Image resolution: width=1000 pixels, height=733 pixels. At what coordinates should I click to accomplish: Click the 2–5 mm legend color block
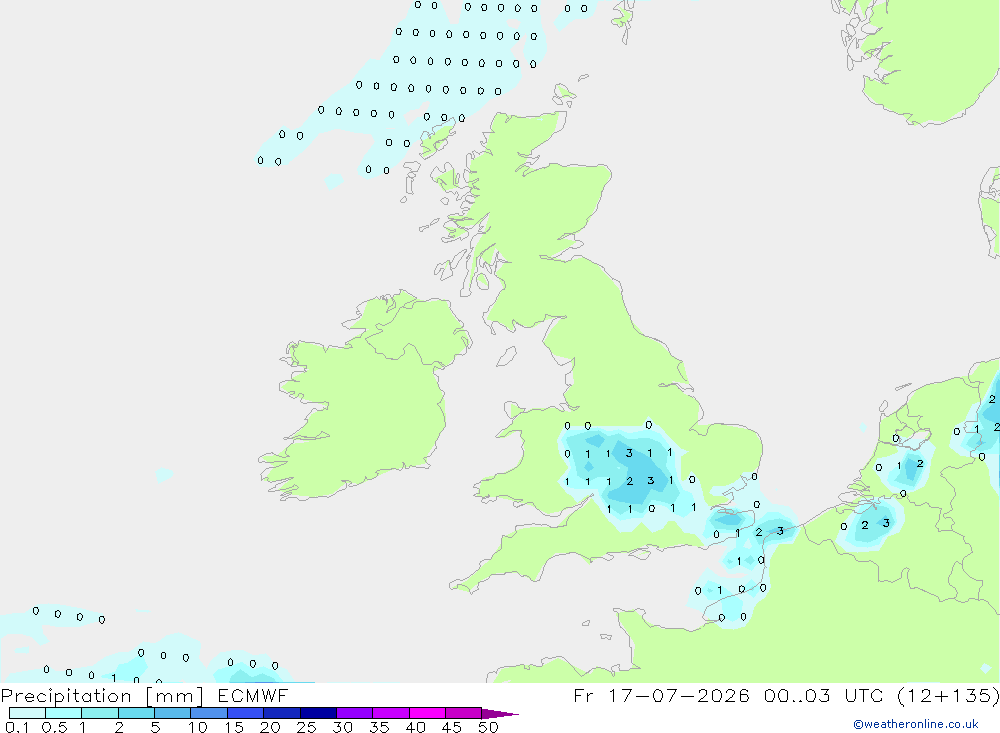click(136, 713)
